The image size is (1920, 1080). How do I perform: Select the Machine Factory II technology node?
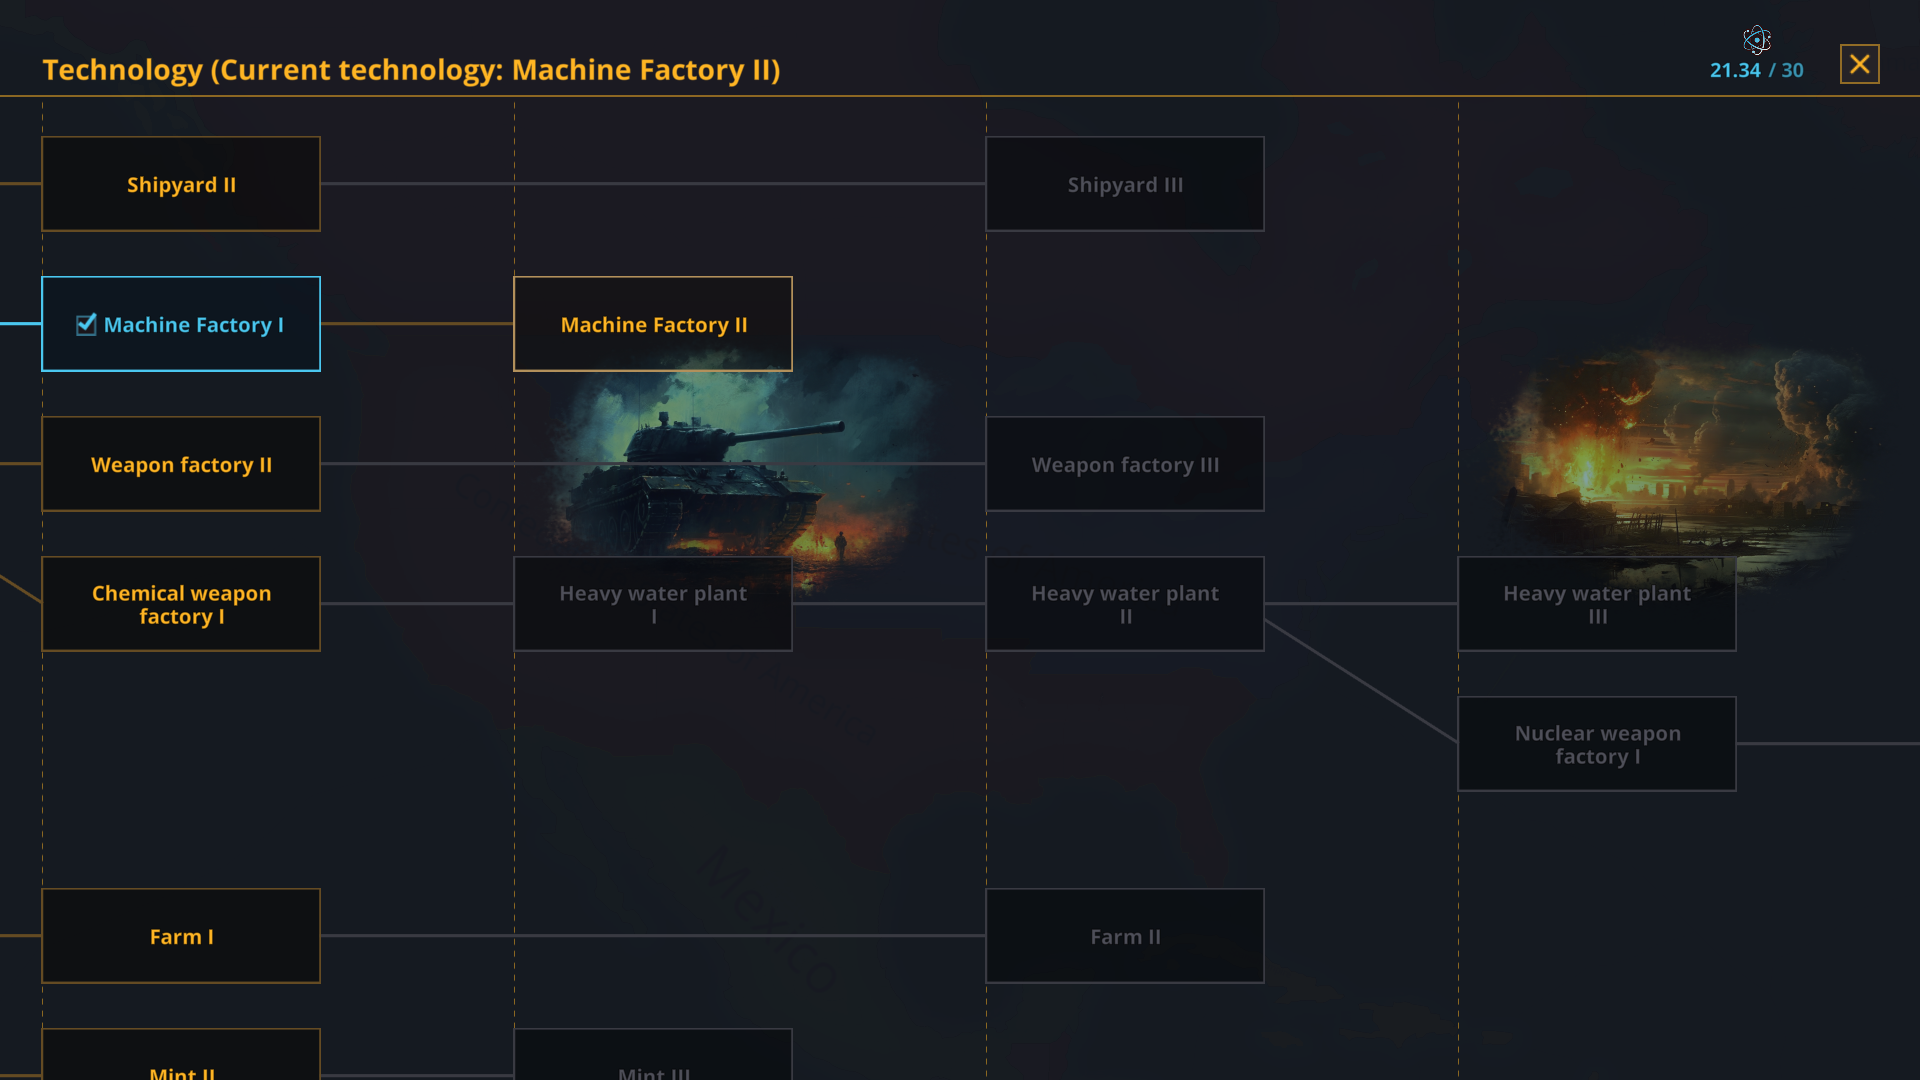pyautogui.click(x=652, y=324)
